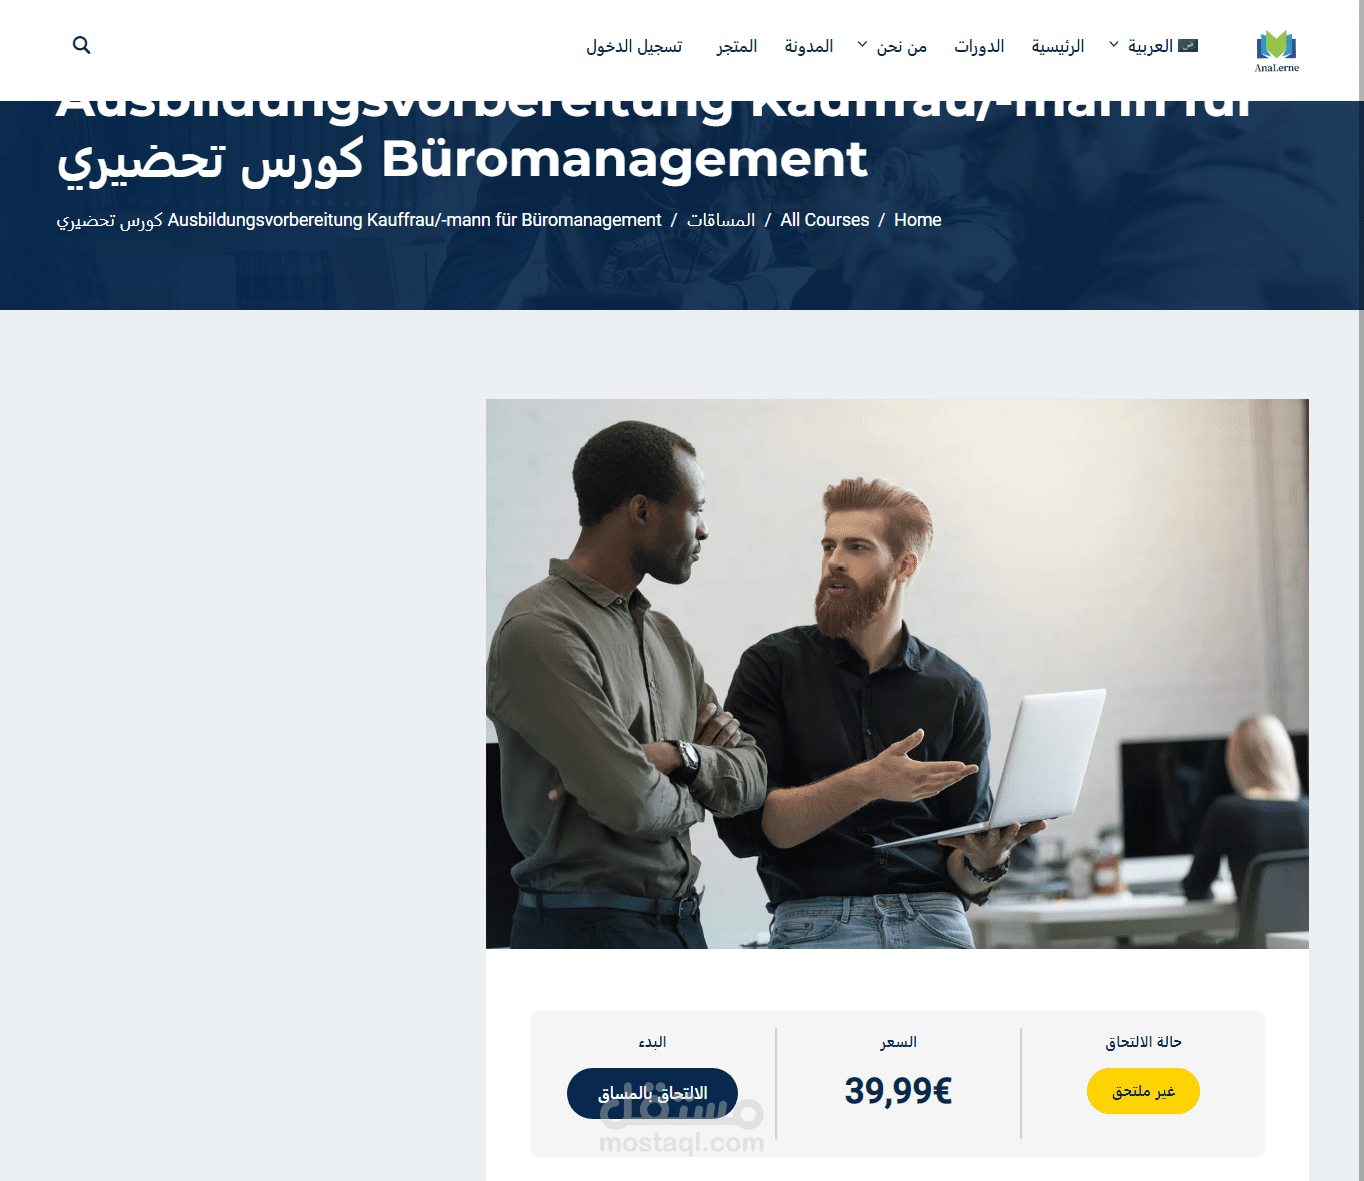Open the الدورات menu item
The image size is (1364, 1181).
pyautogui.click(x=979, y=46)
